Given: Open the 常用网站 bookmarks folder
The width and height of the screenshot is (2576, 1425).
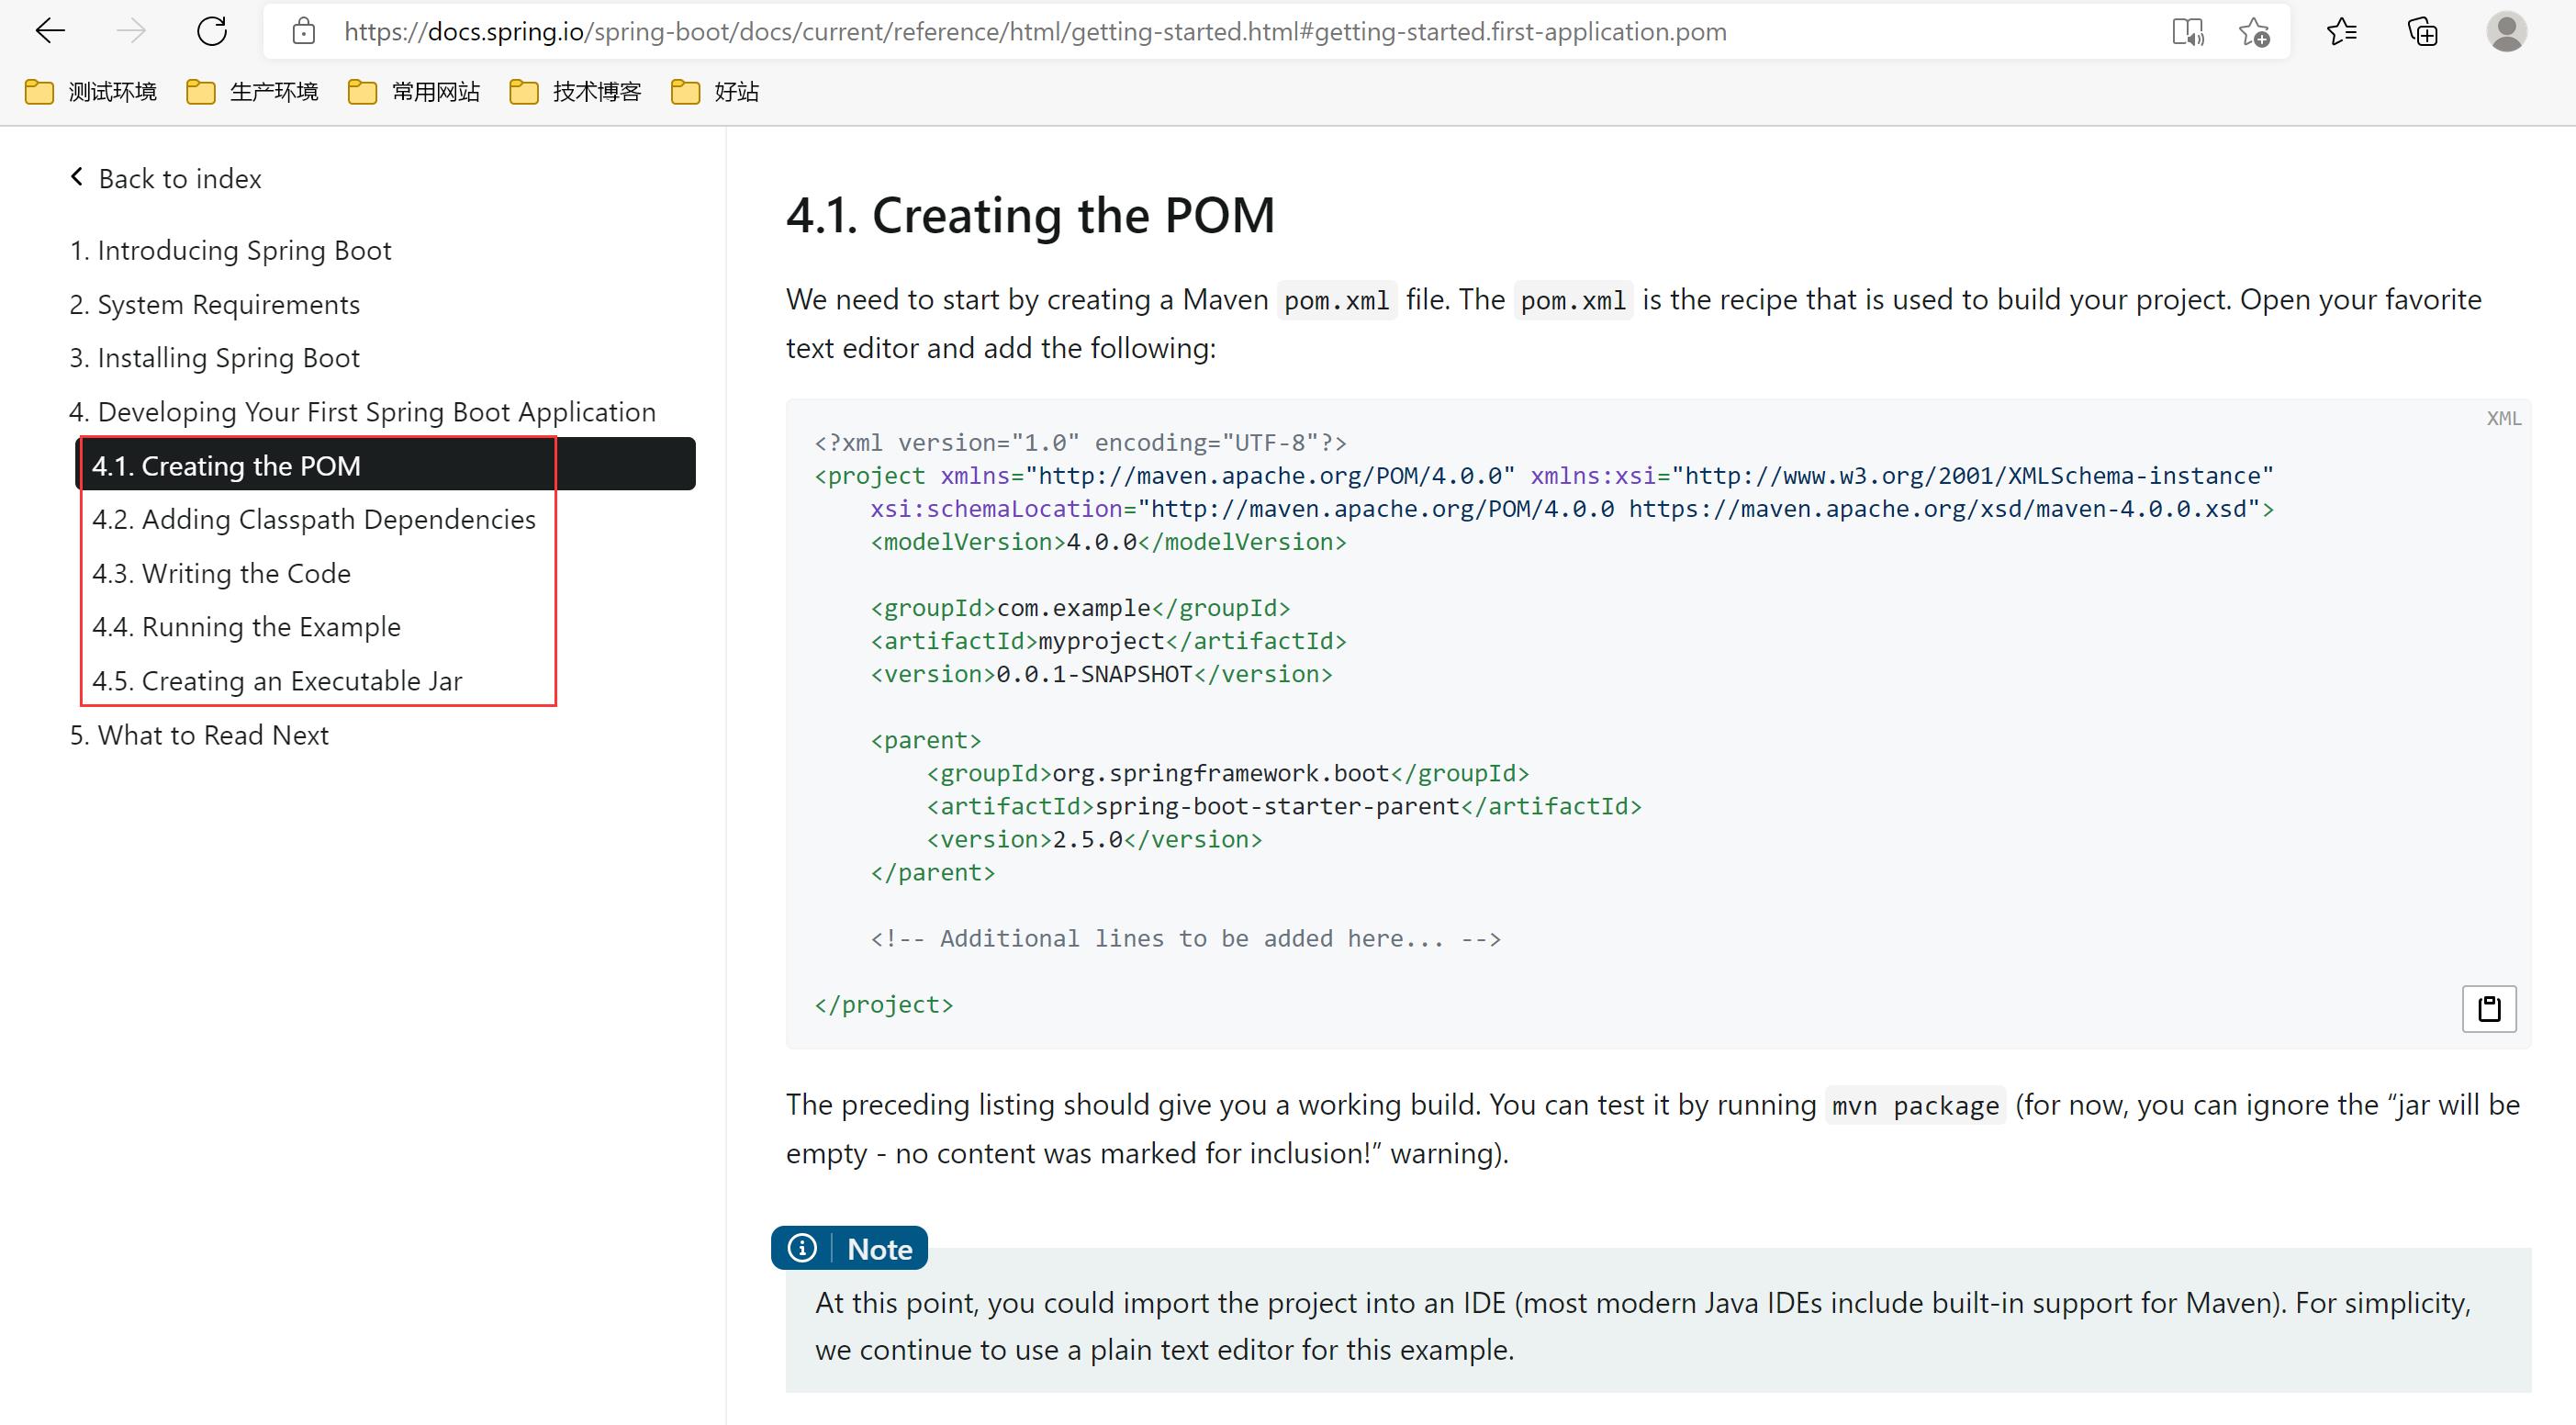Looking at the screenshot, I should point(414,92).
